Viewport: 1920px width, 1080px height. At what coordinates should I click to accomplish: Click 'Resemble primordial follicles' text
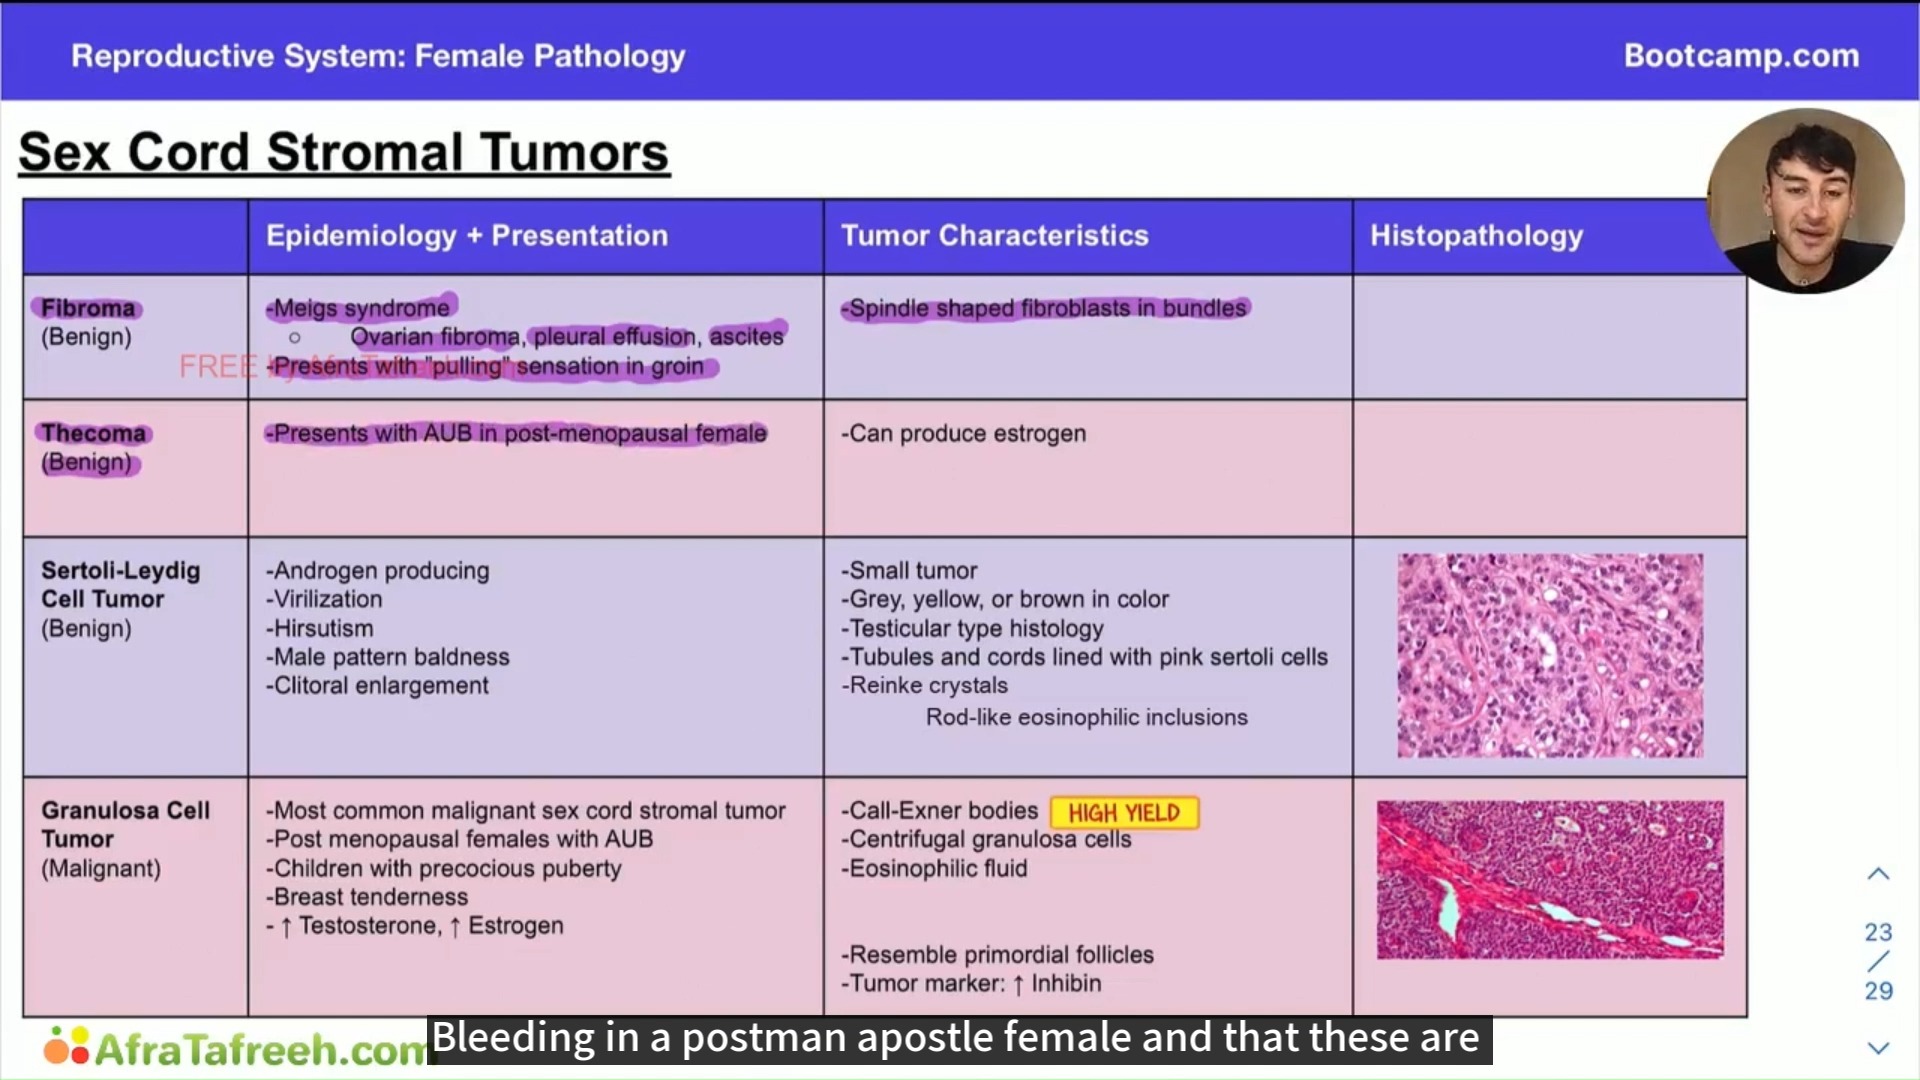pyautogui.click(x=997, y=955)
